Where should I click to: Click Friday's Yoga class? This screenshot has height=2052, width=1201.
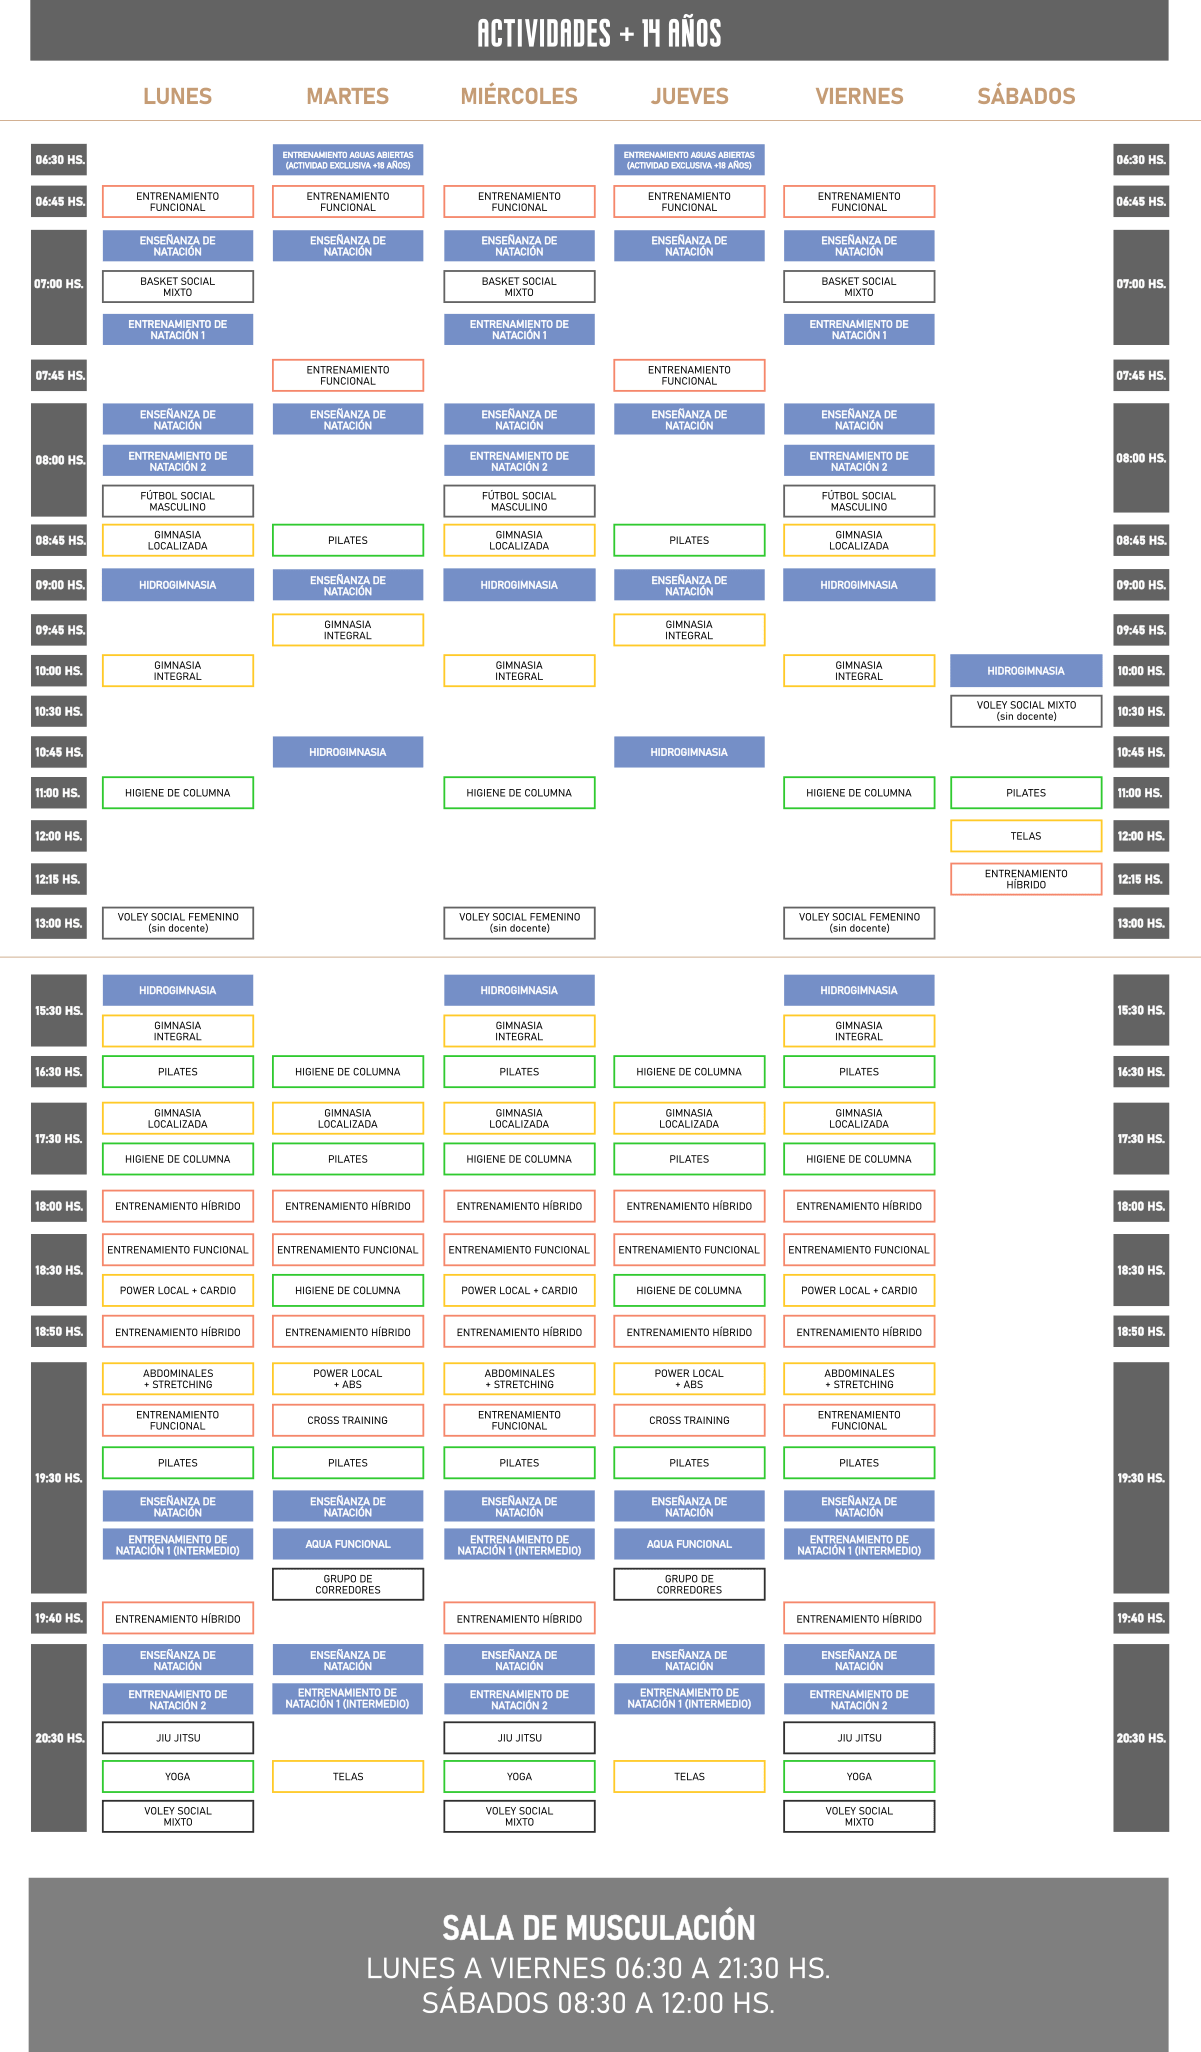click(x=859, y=1777)
